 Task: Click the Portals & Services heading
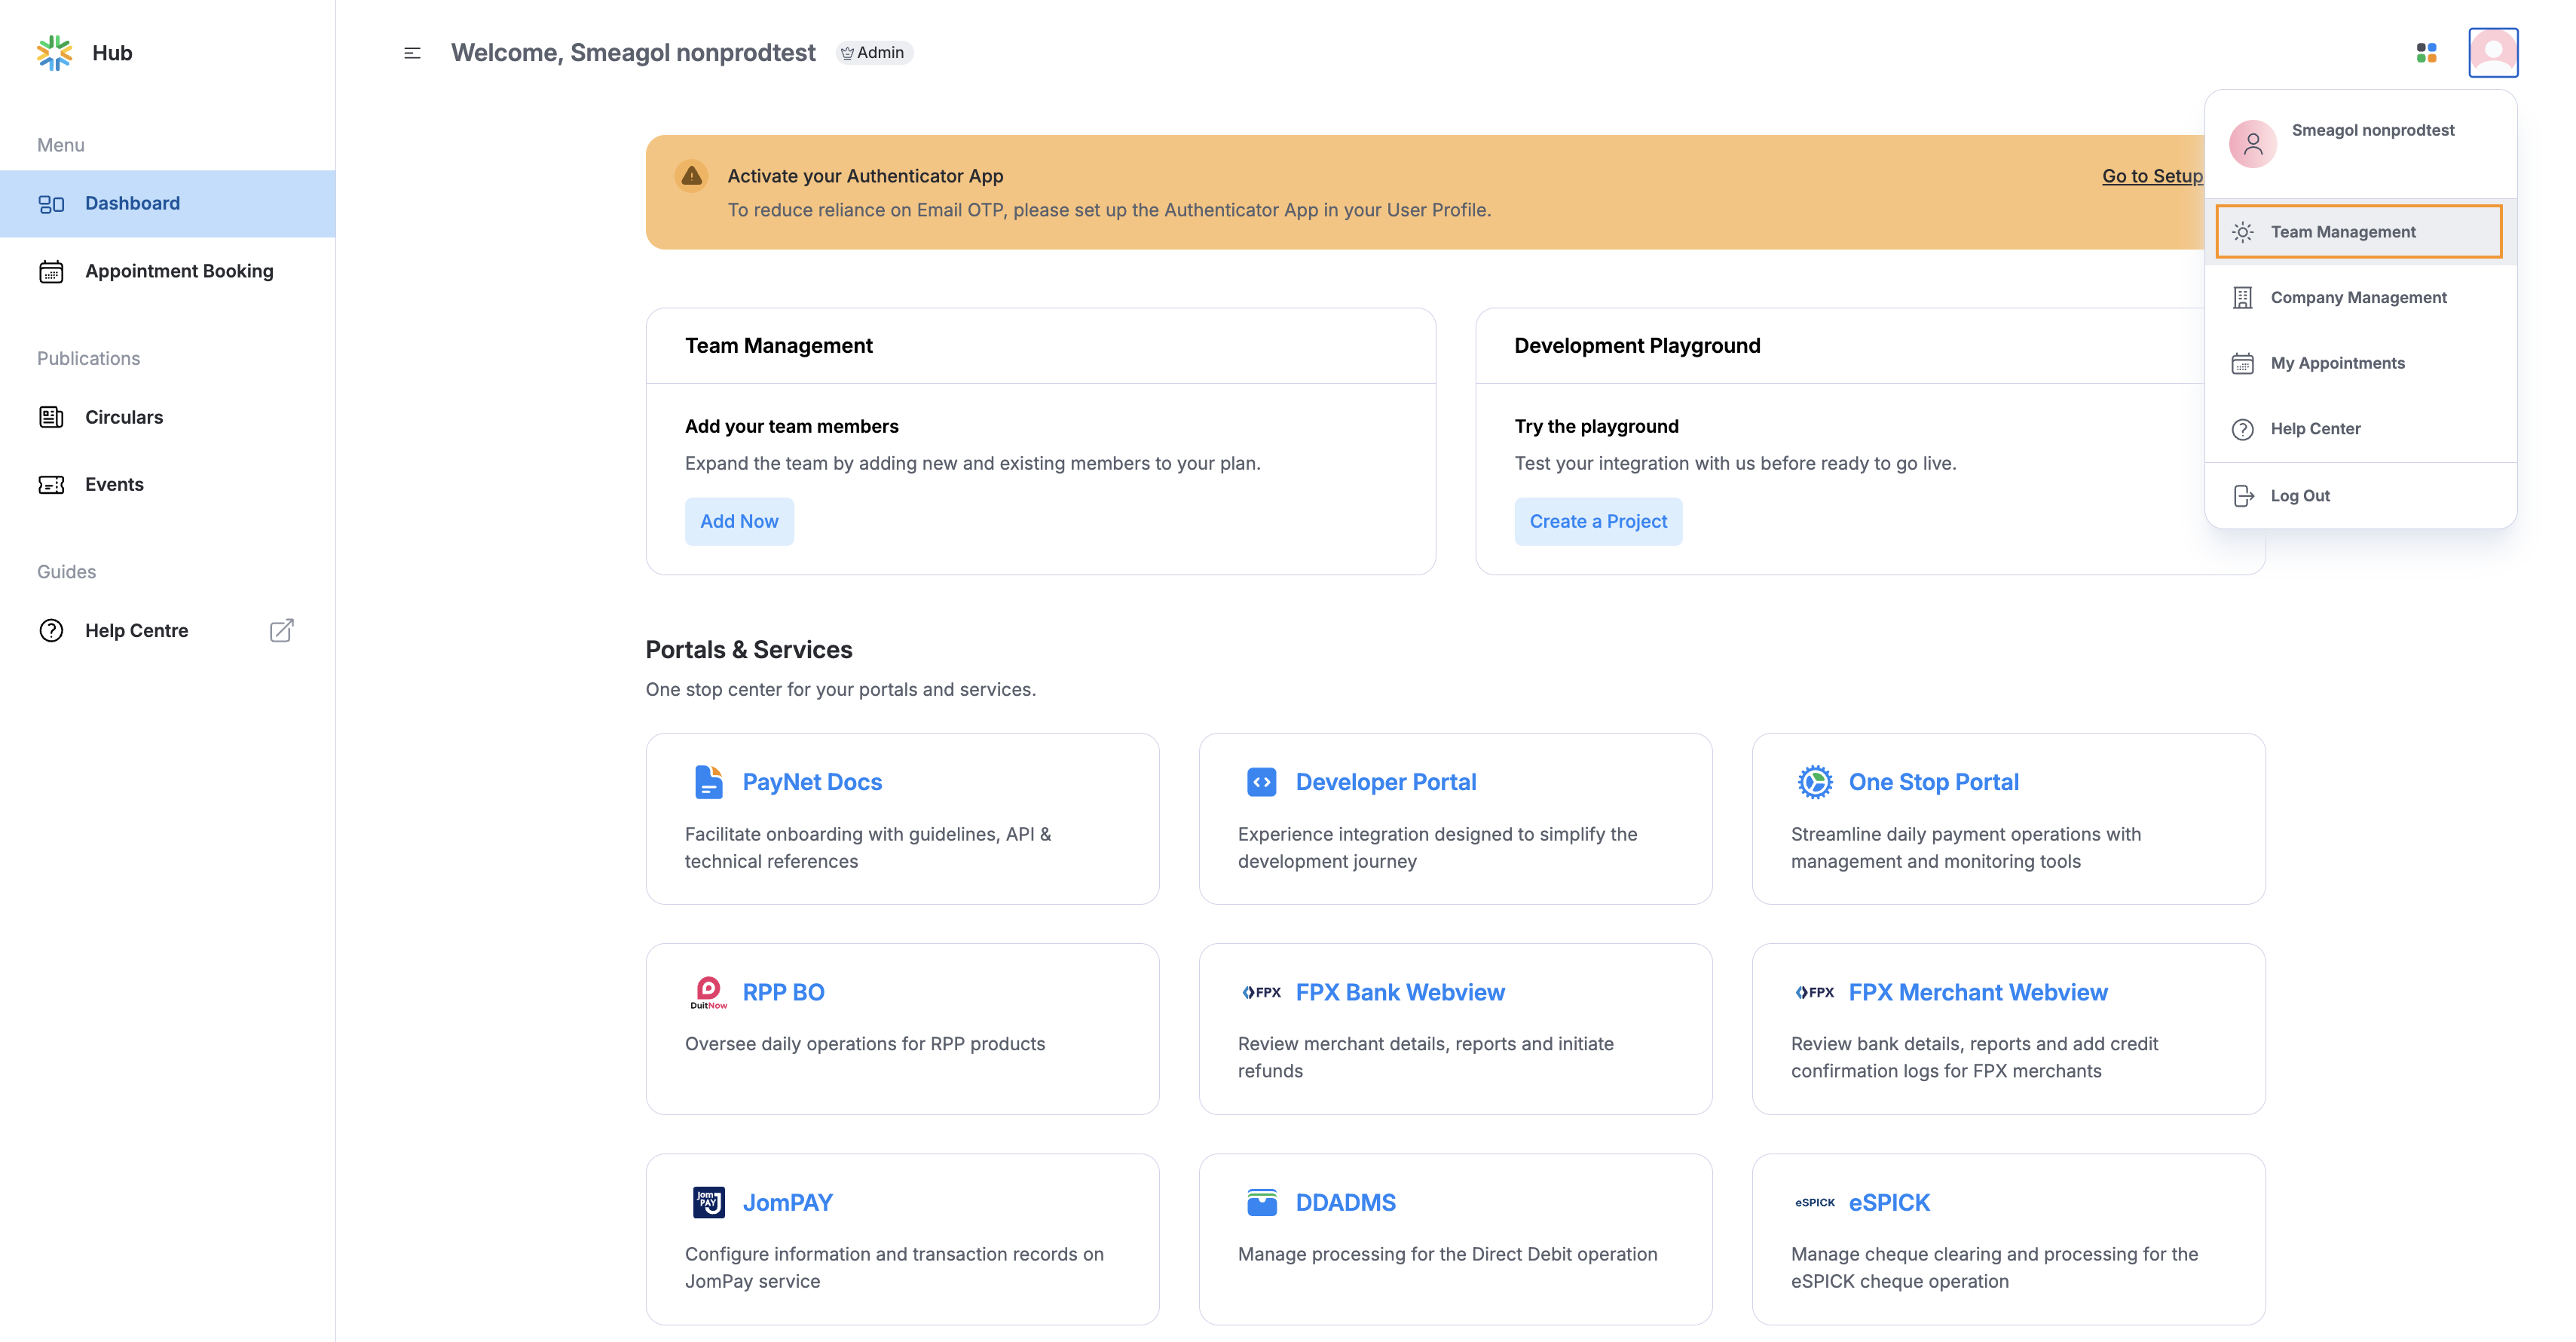(749, 650)
